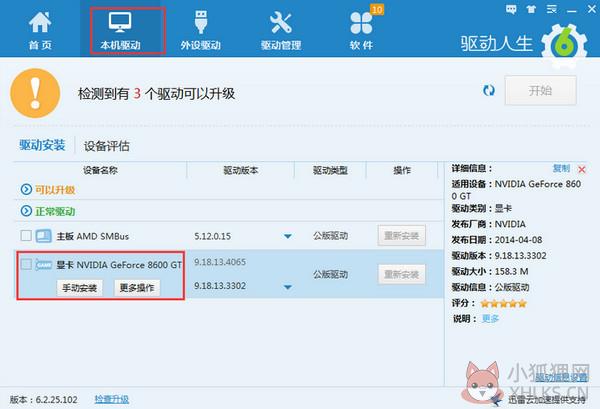Image resolution: width=600 pixels, height=409 pixels.
Task: Click the 版本：6.2.25.102 status text
Action: click(44, 400)
